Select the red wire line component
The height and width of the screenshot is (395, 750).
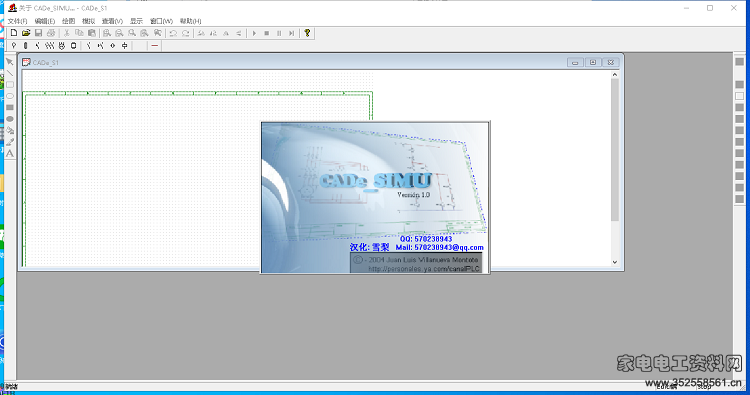click(154, 45)
